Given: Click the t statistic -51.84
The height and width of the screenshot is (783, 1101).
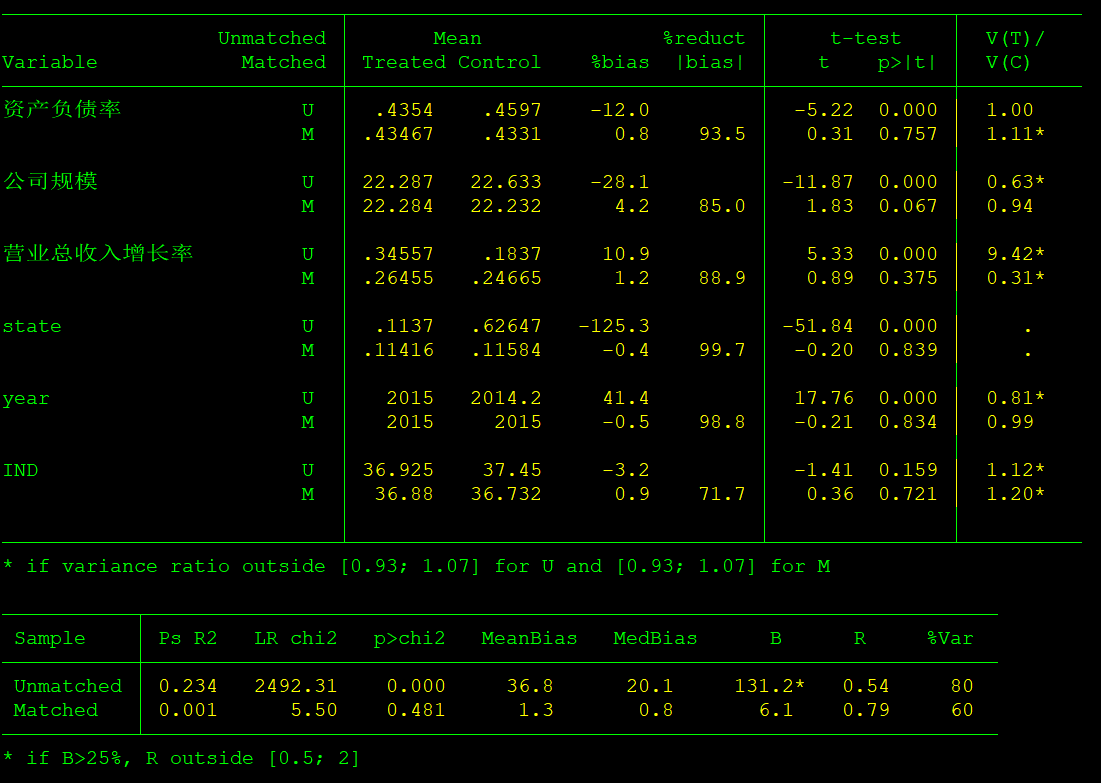Looking at the screenshot, I should [x=818, y=327].
